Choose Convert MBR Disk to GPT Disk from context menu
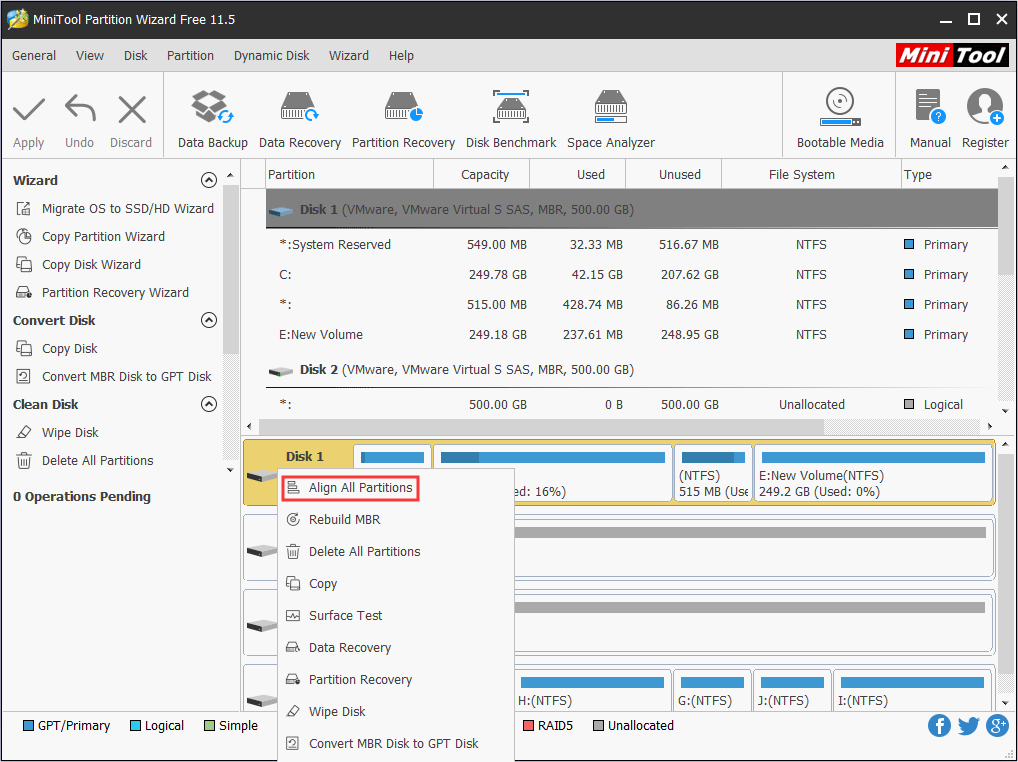1018x762 pixels. [396, 743]
